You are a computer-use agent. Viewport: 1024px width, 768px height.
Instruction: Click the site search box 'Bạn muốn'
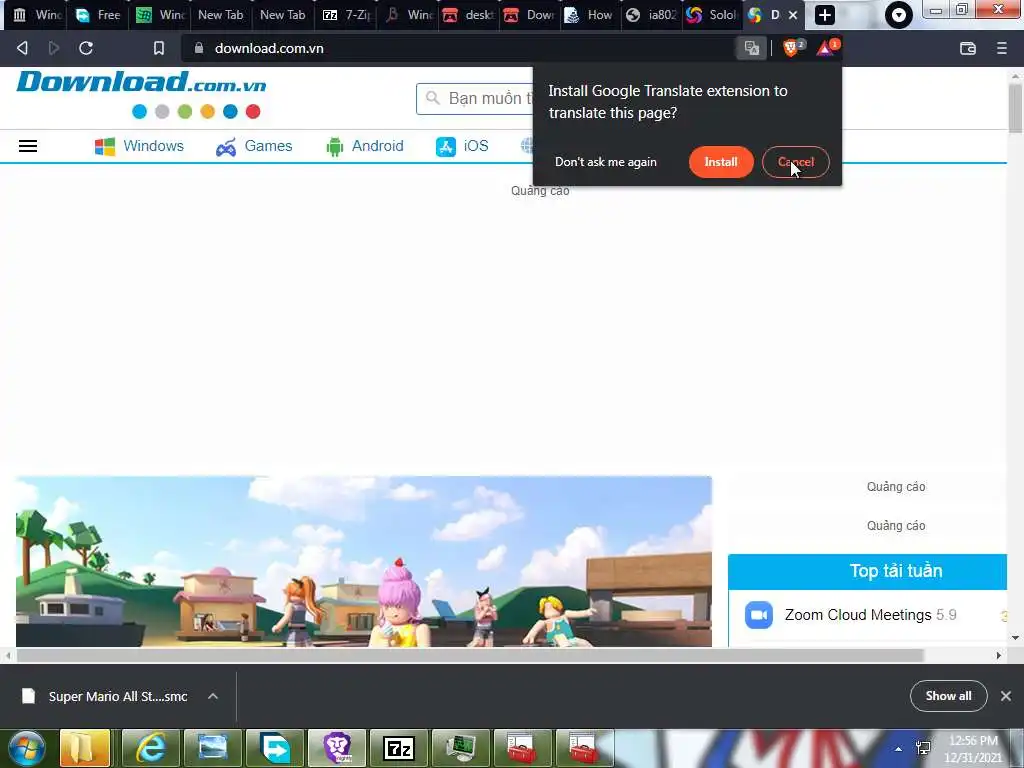coord(475,99)
